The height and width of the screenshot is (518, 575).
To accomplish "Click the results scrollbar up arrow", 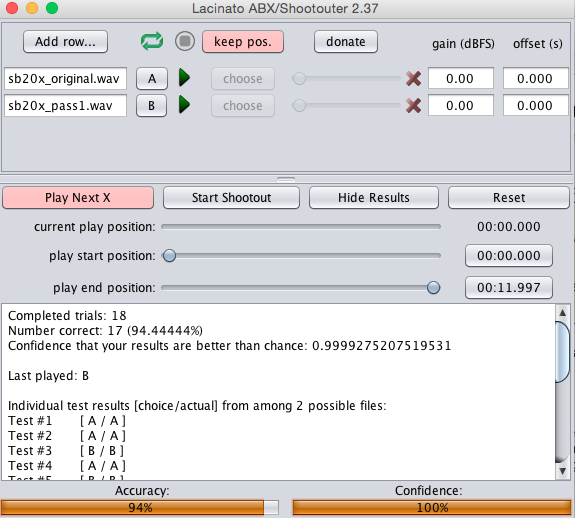I will click(x=563, y=313).
